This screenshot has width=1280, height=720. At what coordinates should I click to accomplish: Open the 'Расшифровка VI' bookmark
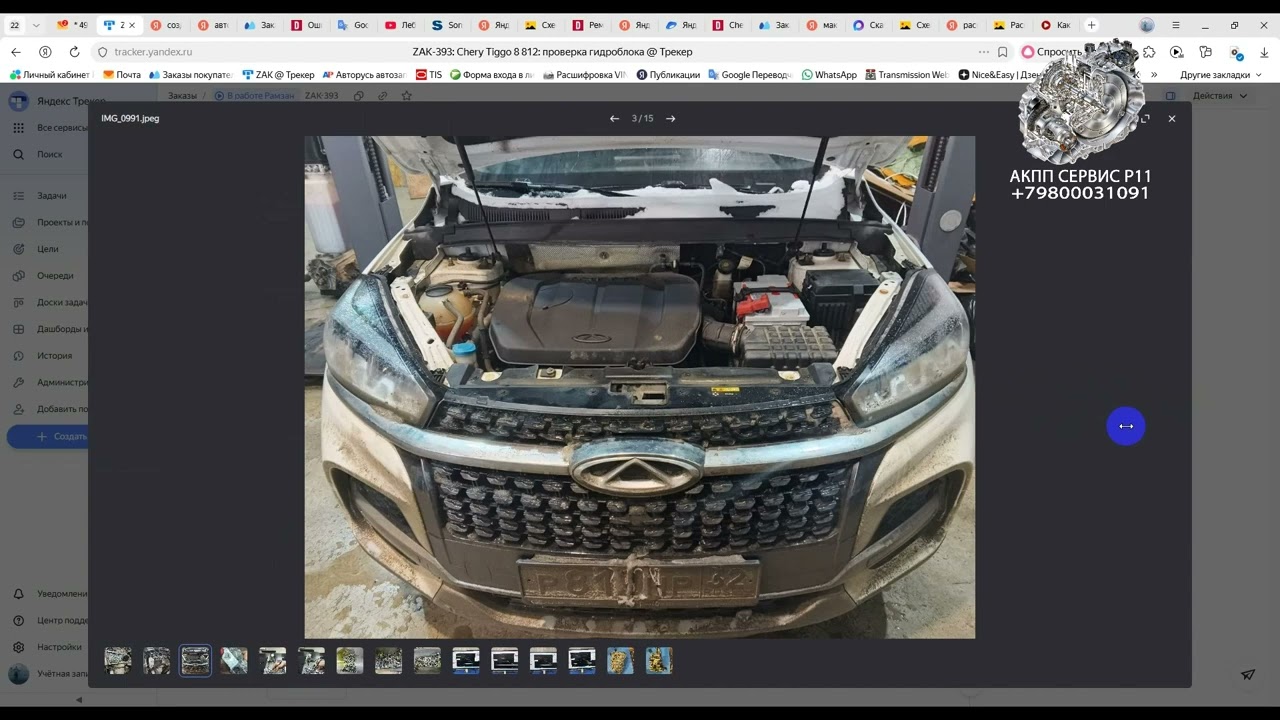point(584,75)
